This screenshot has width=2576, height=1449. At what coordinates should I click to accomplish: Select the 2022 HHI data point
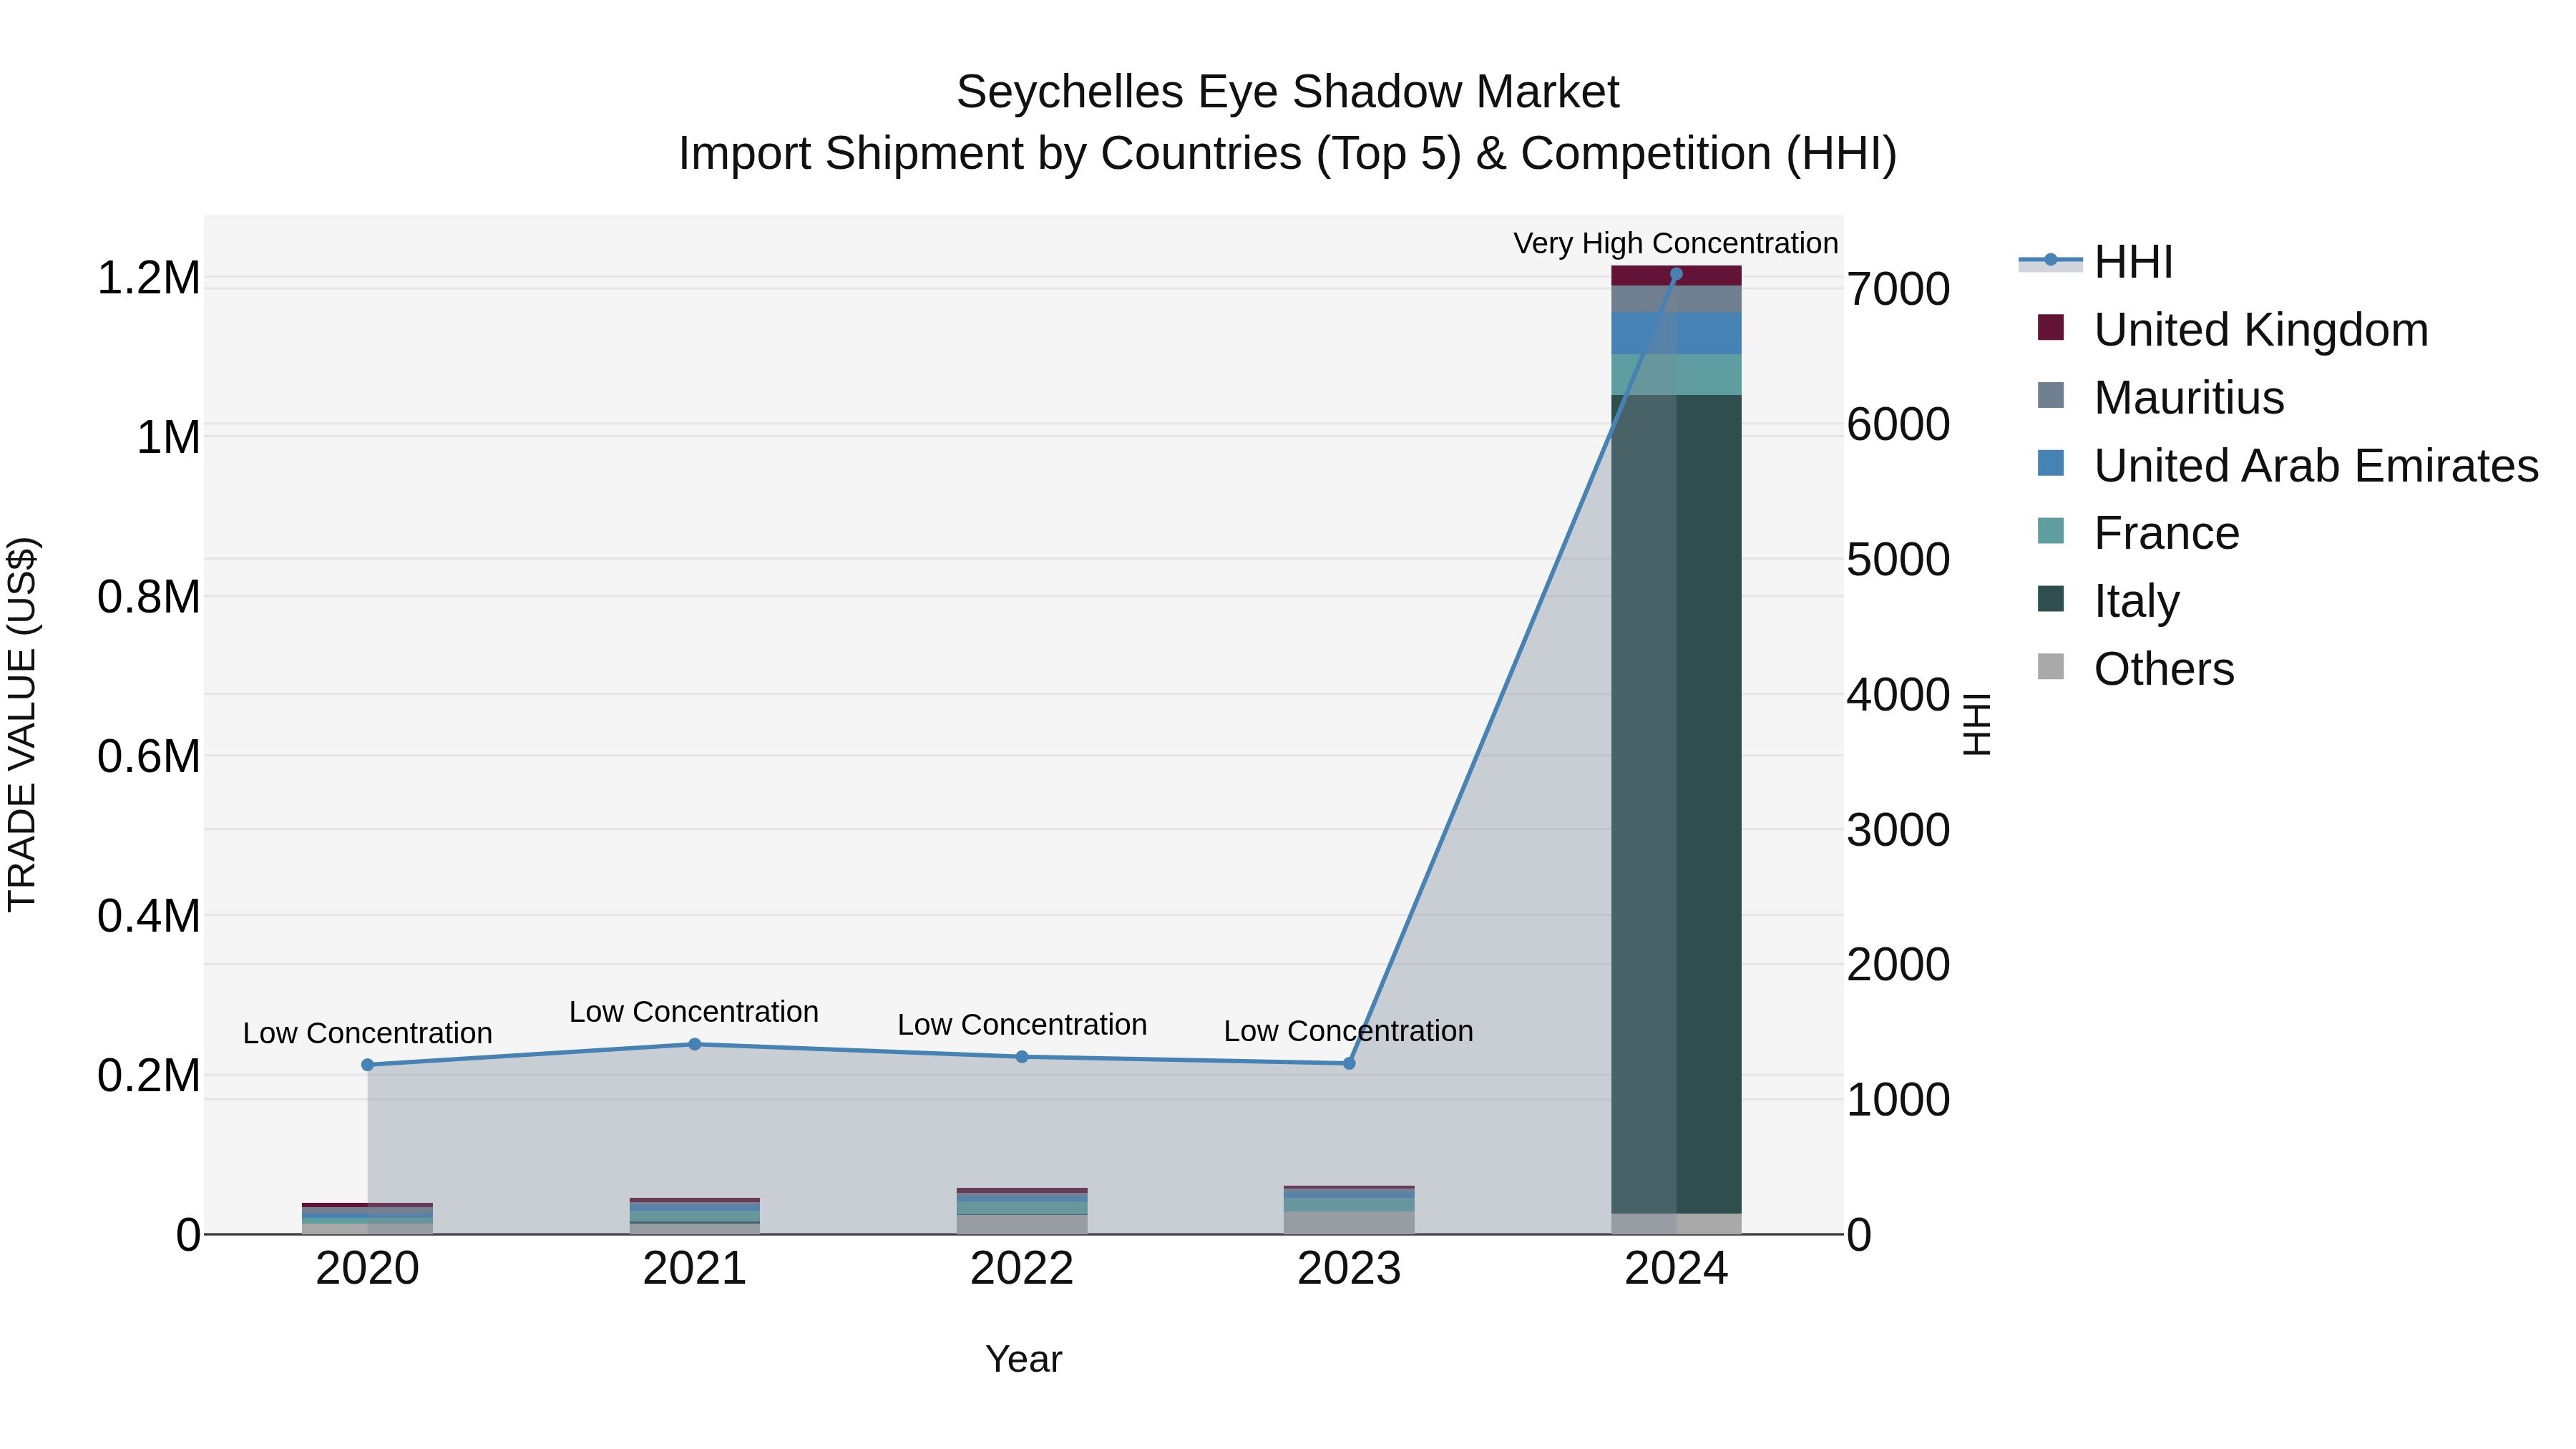[1022, 1057]
